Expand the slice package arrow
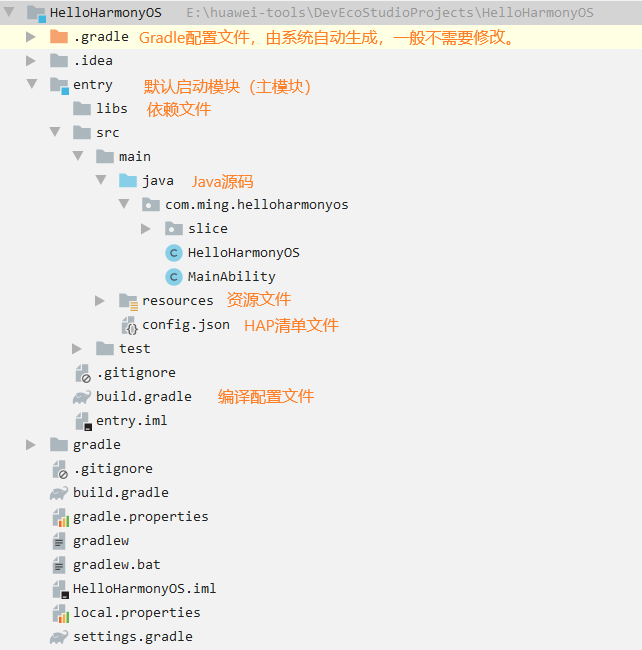Viewport: 642px width, 650px height. (x=145, y=228)
